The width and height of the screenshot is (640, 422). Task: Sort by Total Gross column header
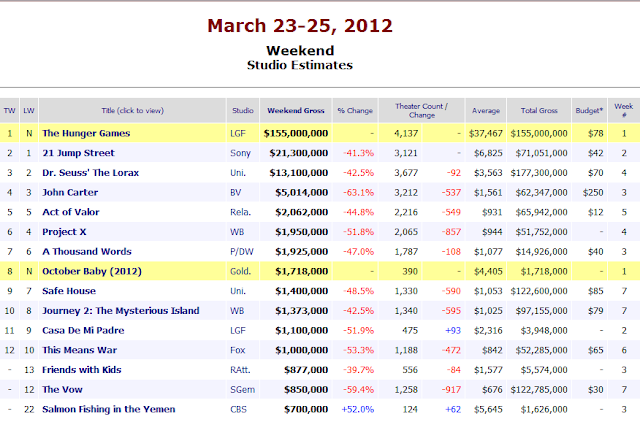point(539,111)
